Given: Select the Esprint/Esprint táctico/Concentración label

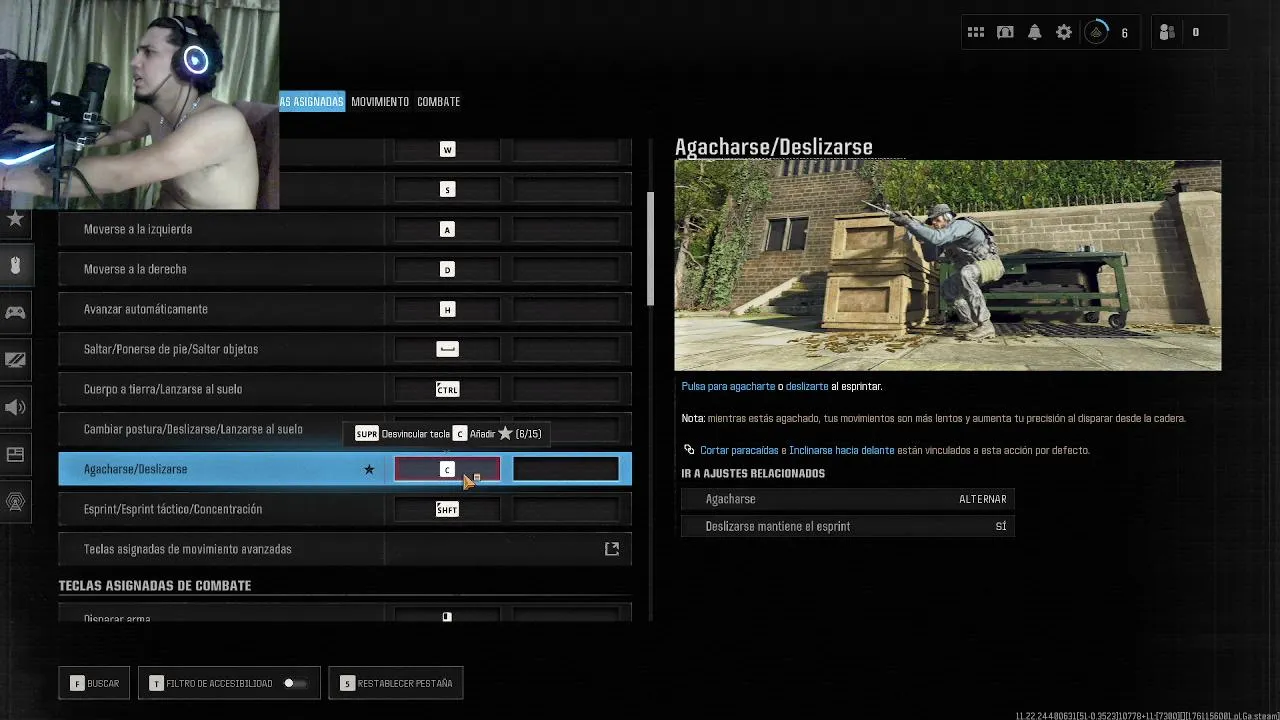Looking at the screenshot, I should coord(173,509).
